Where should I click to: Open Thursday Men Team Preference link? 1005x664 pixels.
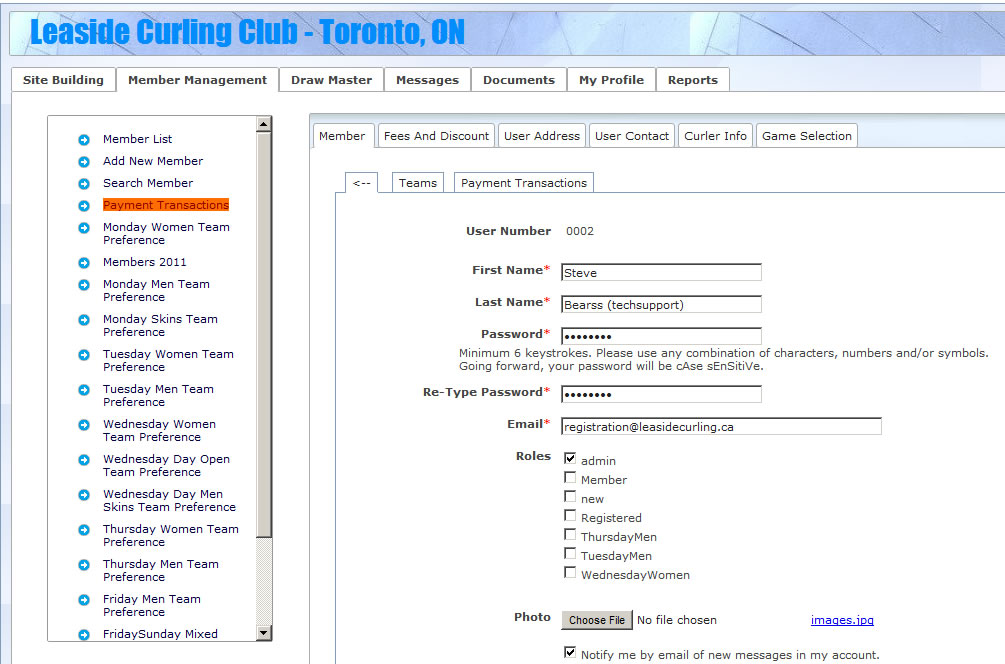161,570
